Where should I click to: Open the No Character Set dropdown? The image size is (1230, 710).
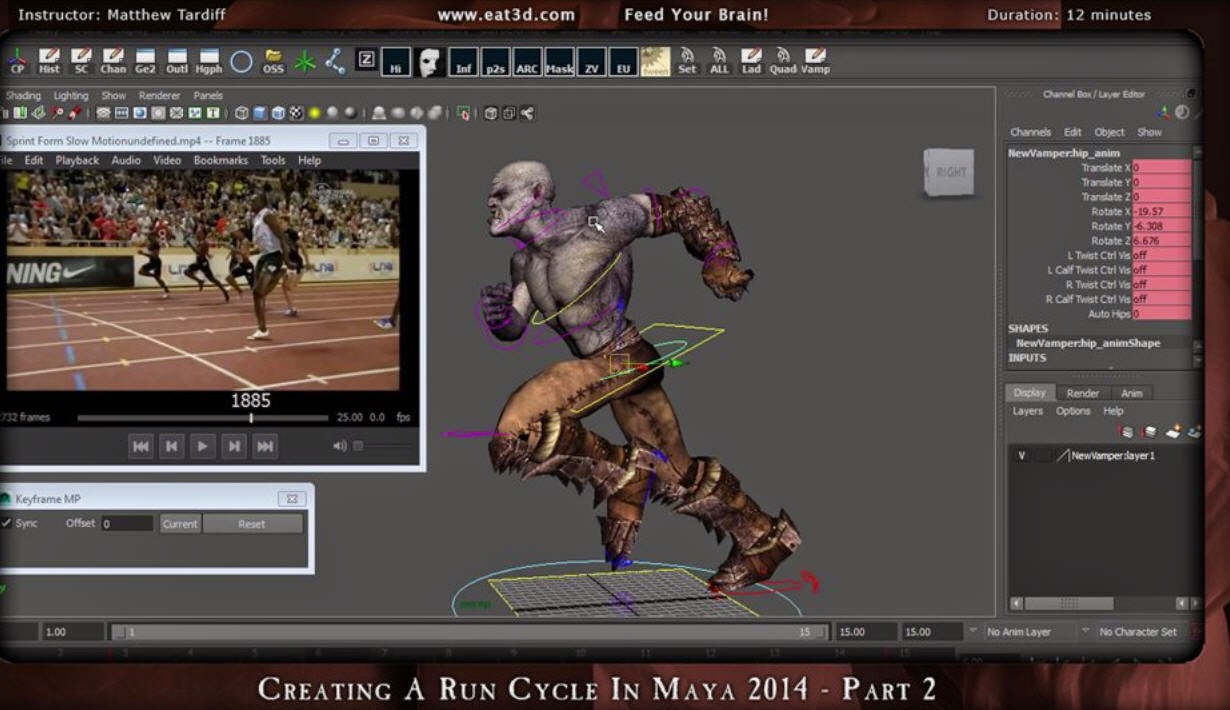pyautogui.click(x=1140, y=631)
